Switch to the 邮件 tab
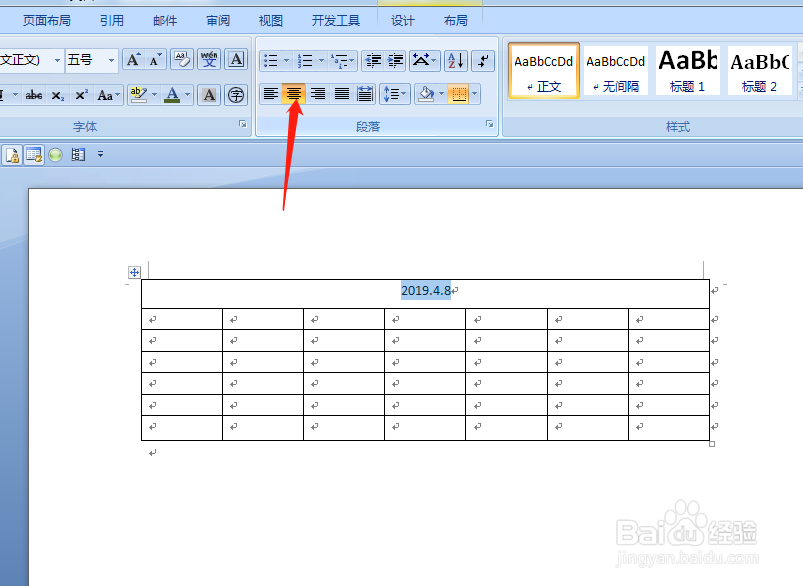 165,20
